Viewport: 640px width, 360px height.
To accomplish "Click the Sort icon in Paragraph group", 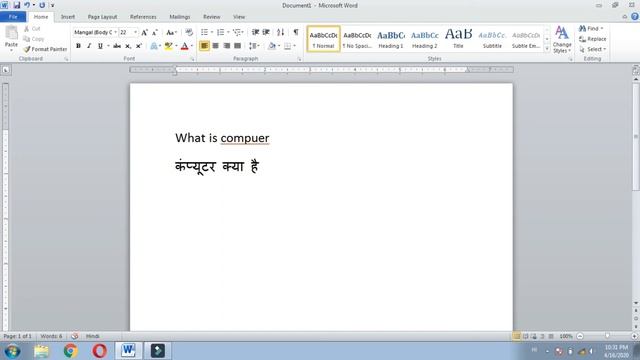I will [x=280, y=32].
